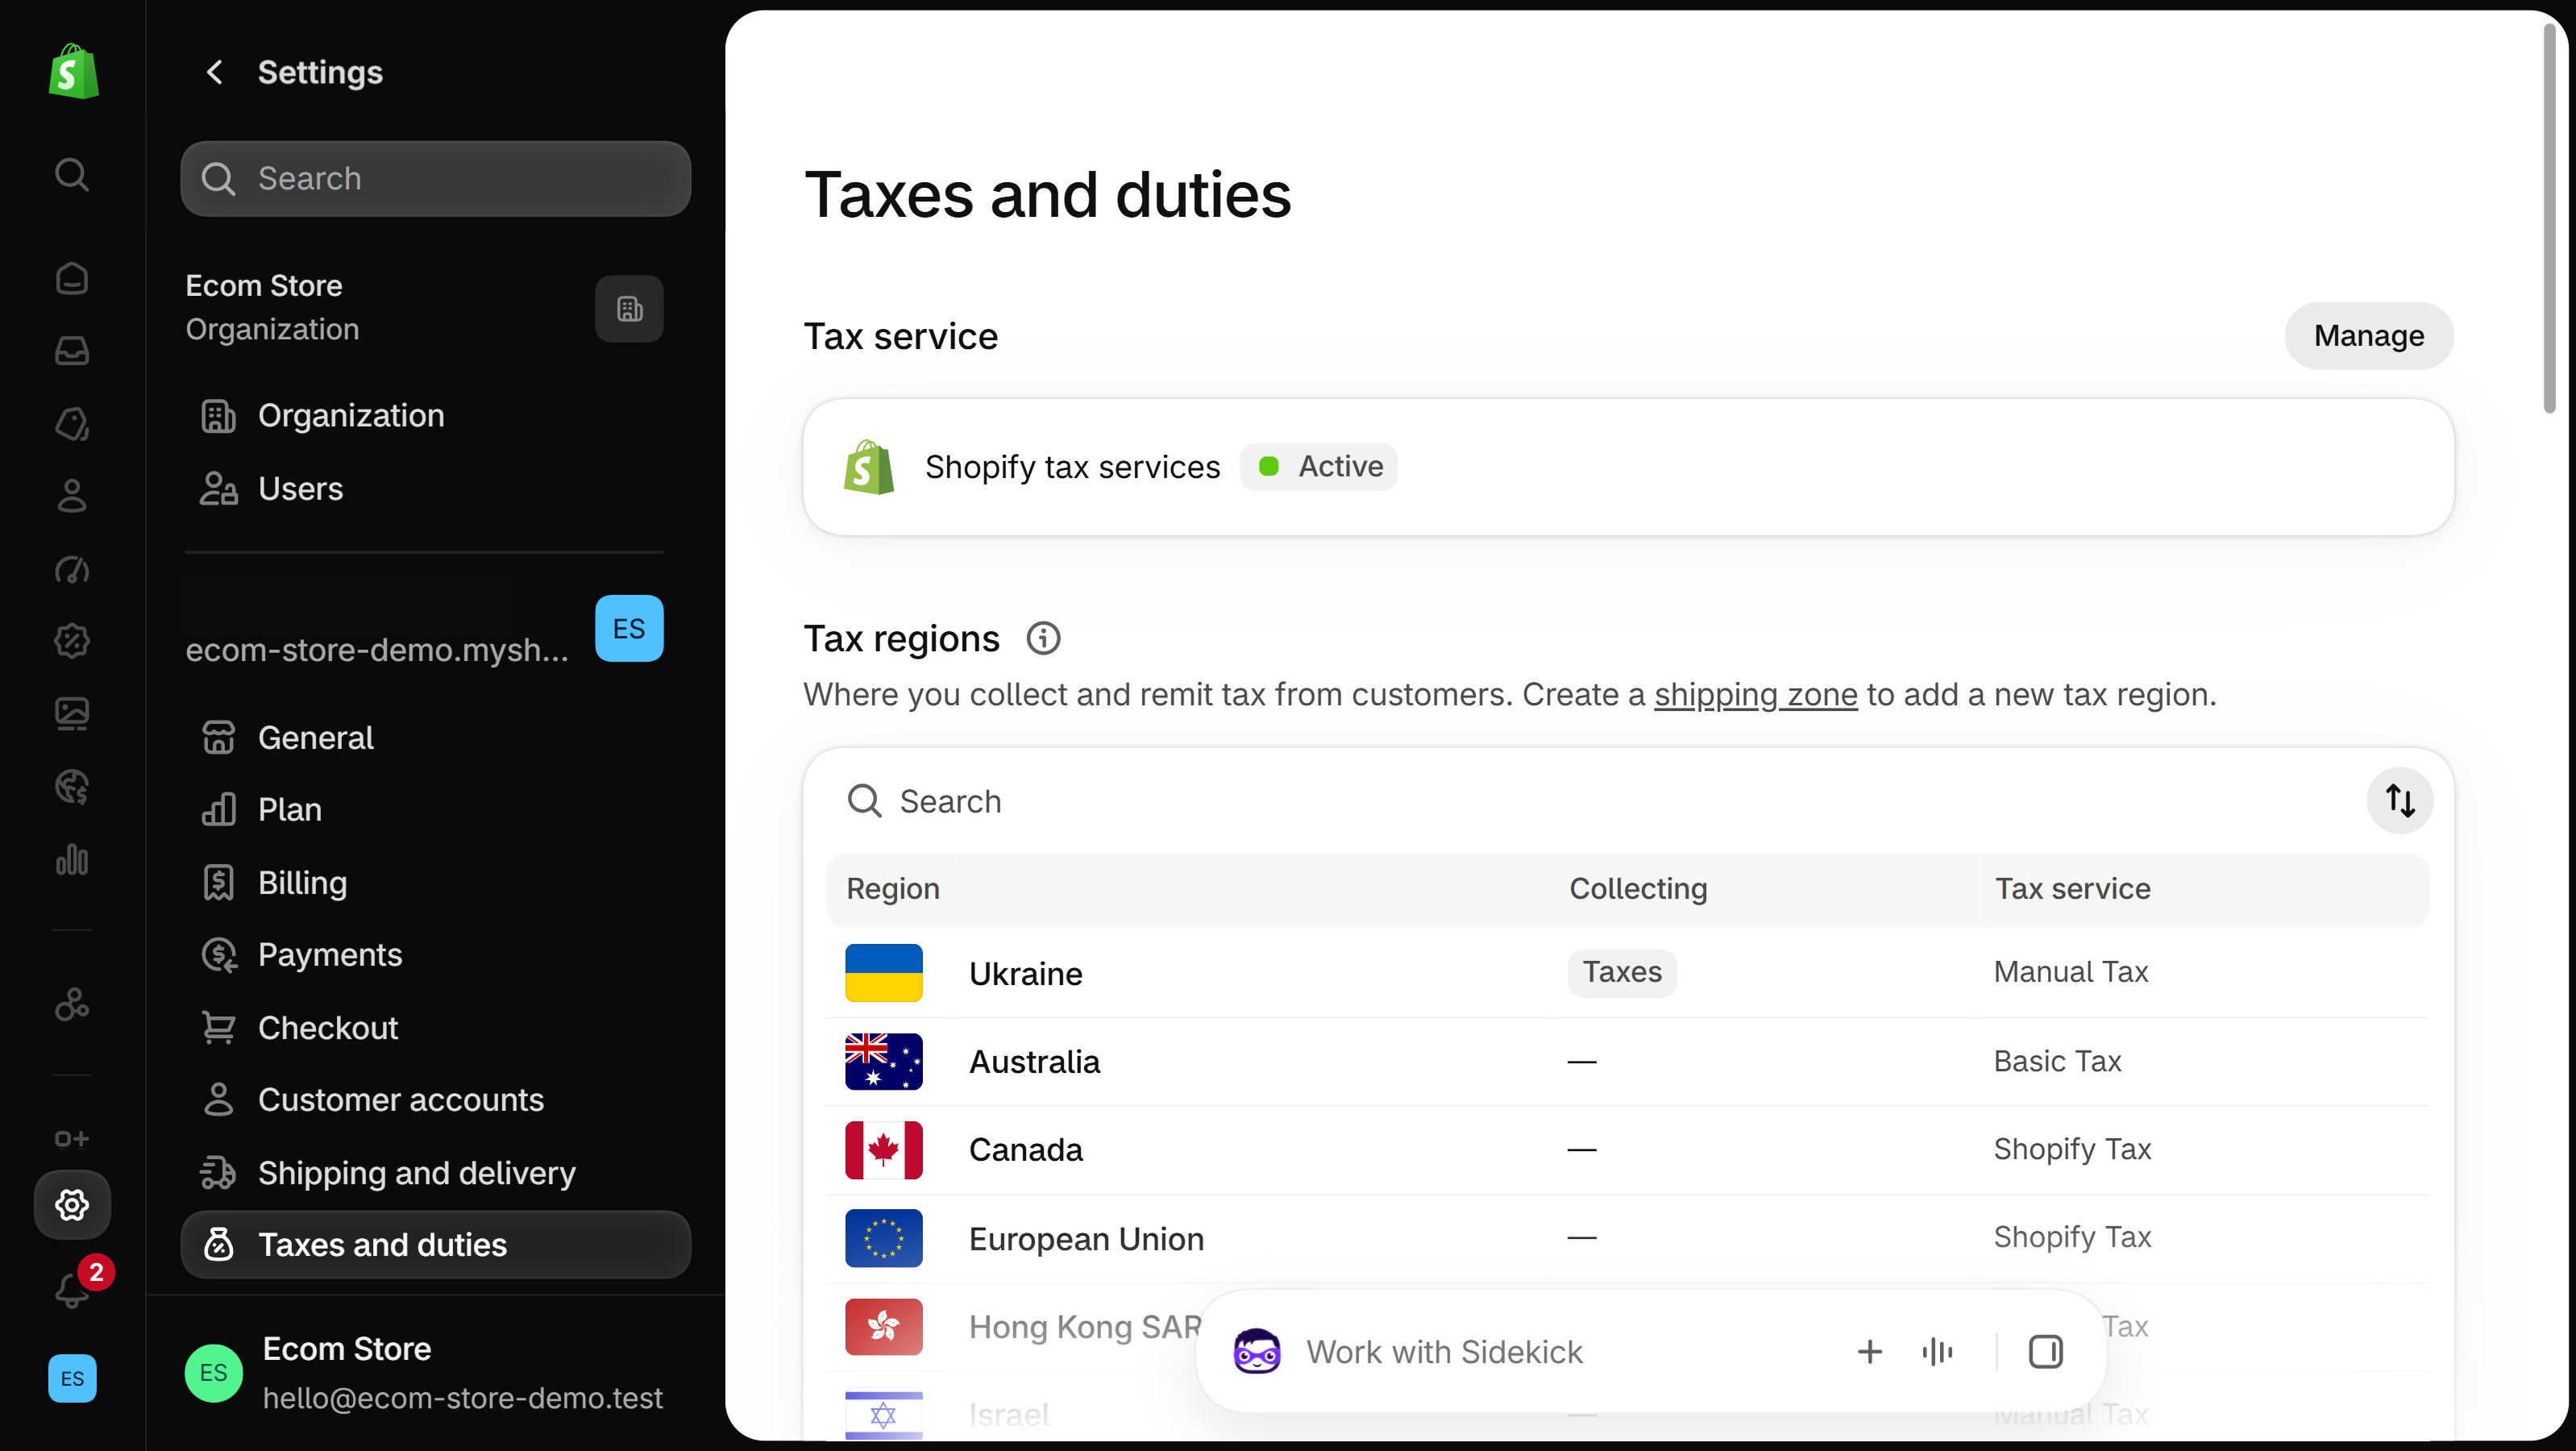Open Content image icon in left rail
This screenshot has width=2576, height=1451.
pos(72,714)
